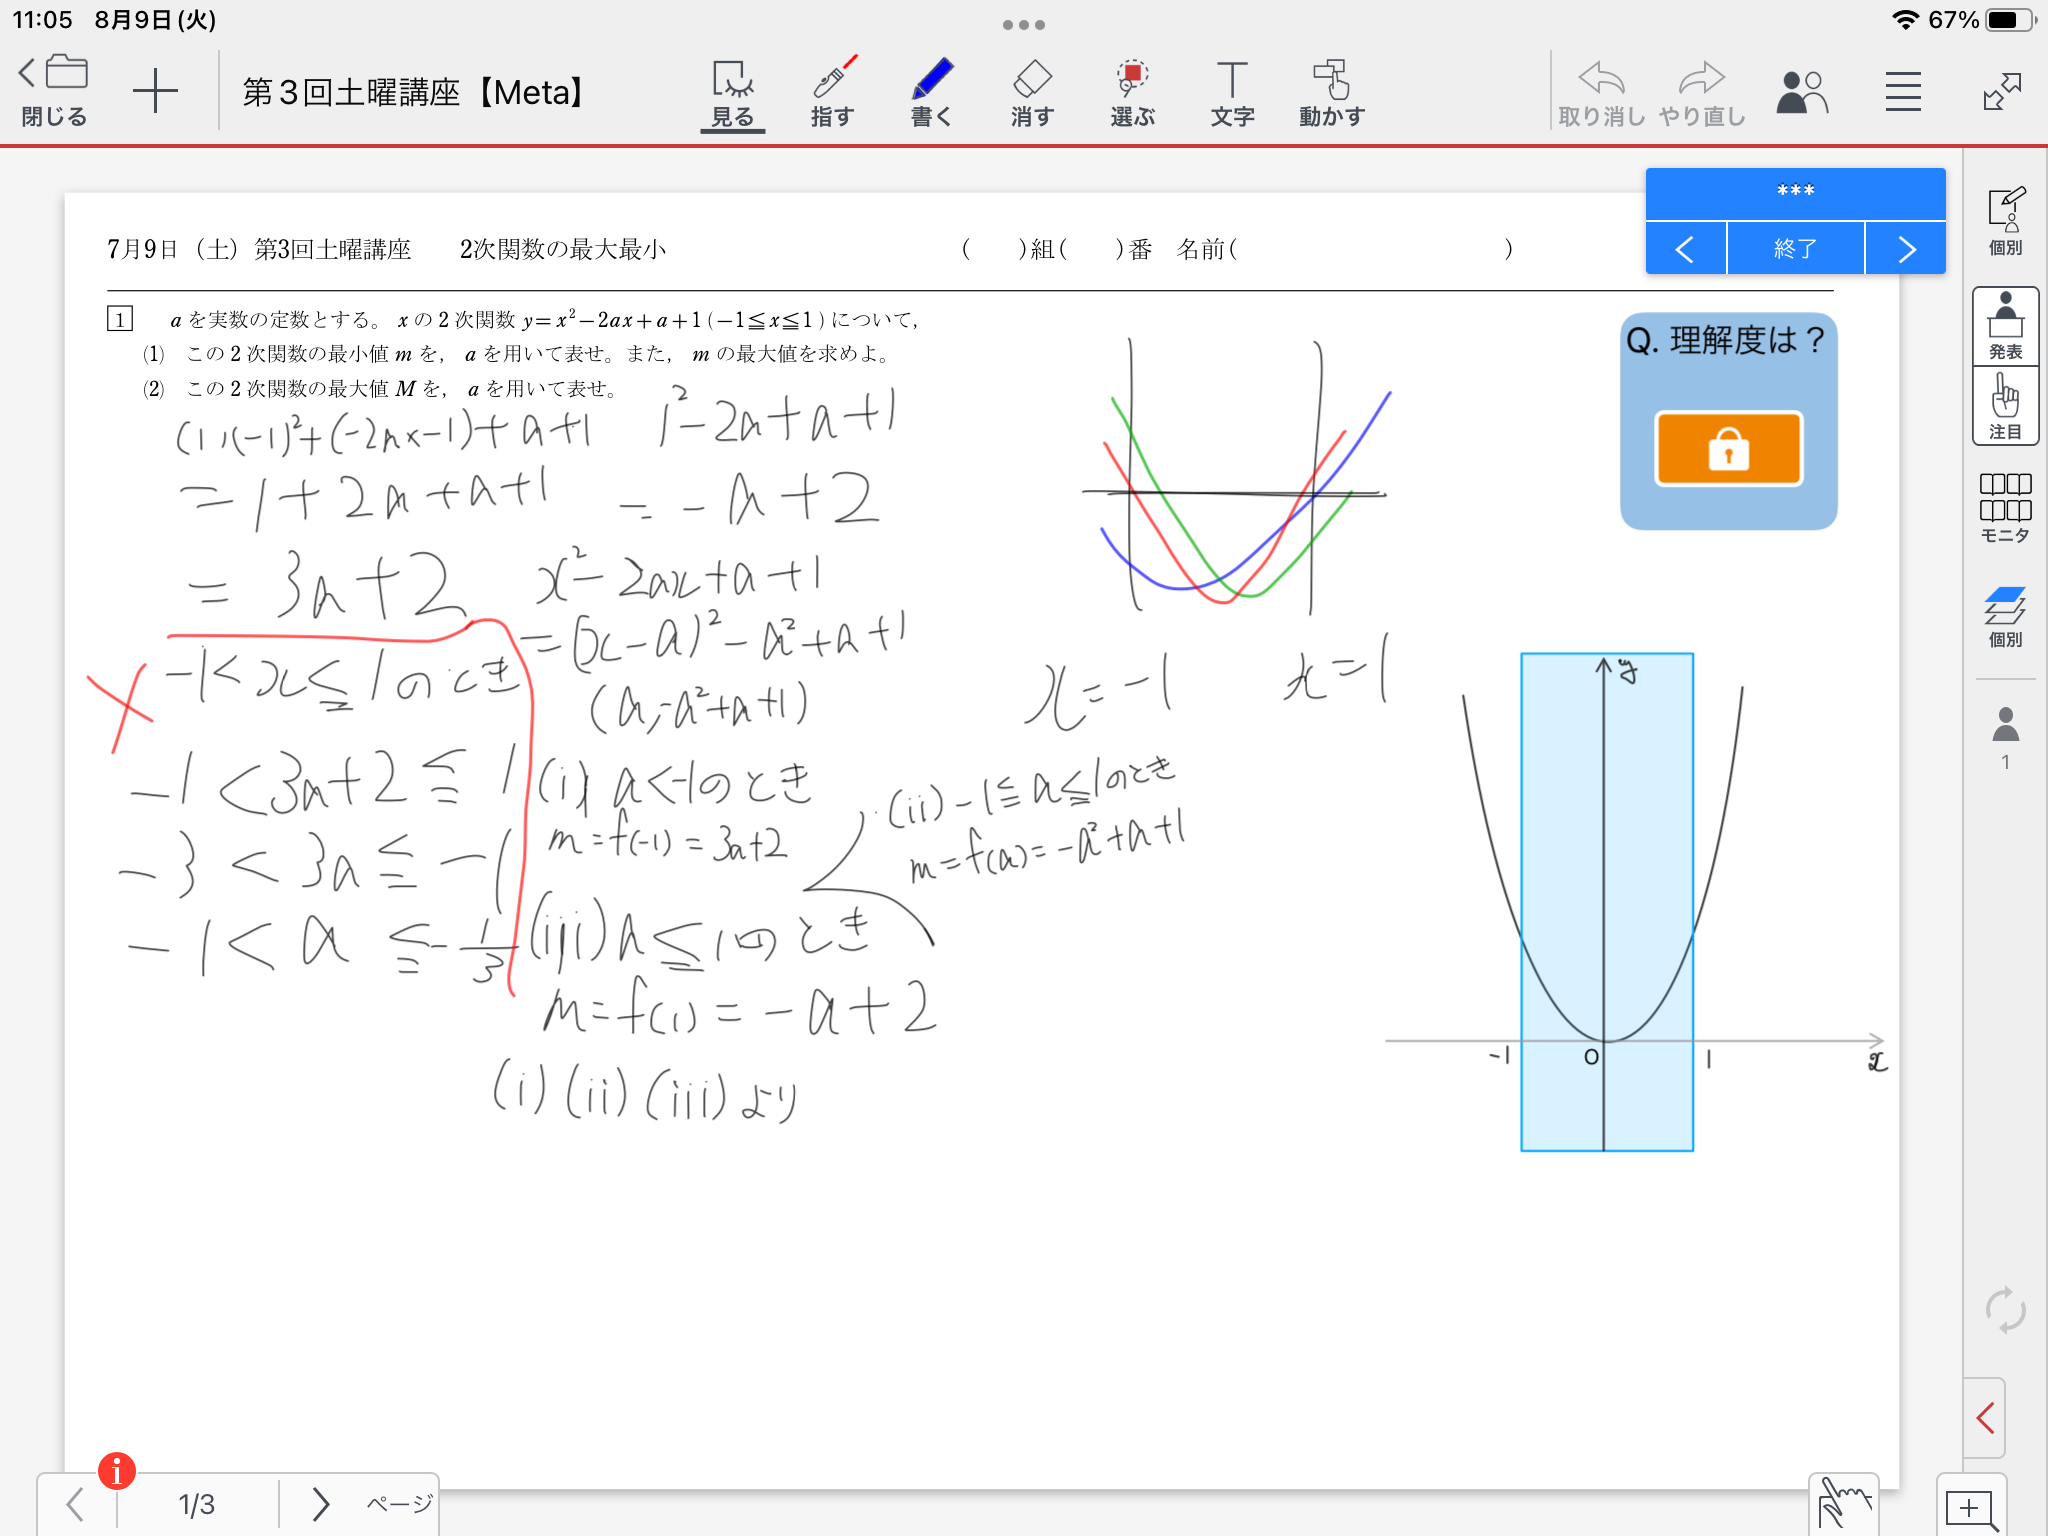Choose the 選ぶ lasso selection tool
2048x1536 pixels.
tap(1132, 92)
